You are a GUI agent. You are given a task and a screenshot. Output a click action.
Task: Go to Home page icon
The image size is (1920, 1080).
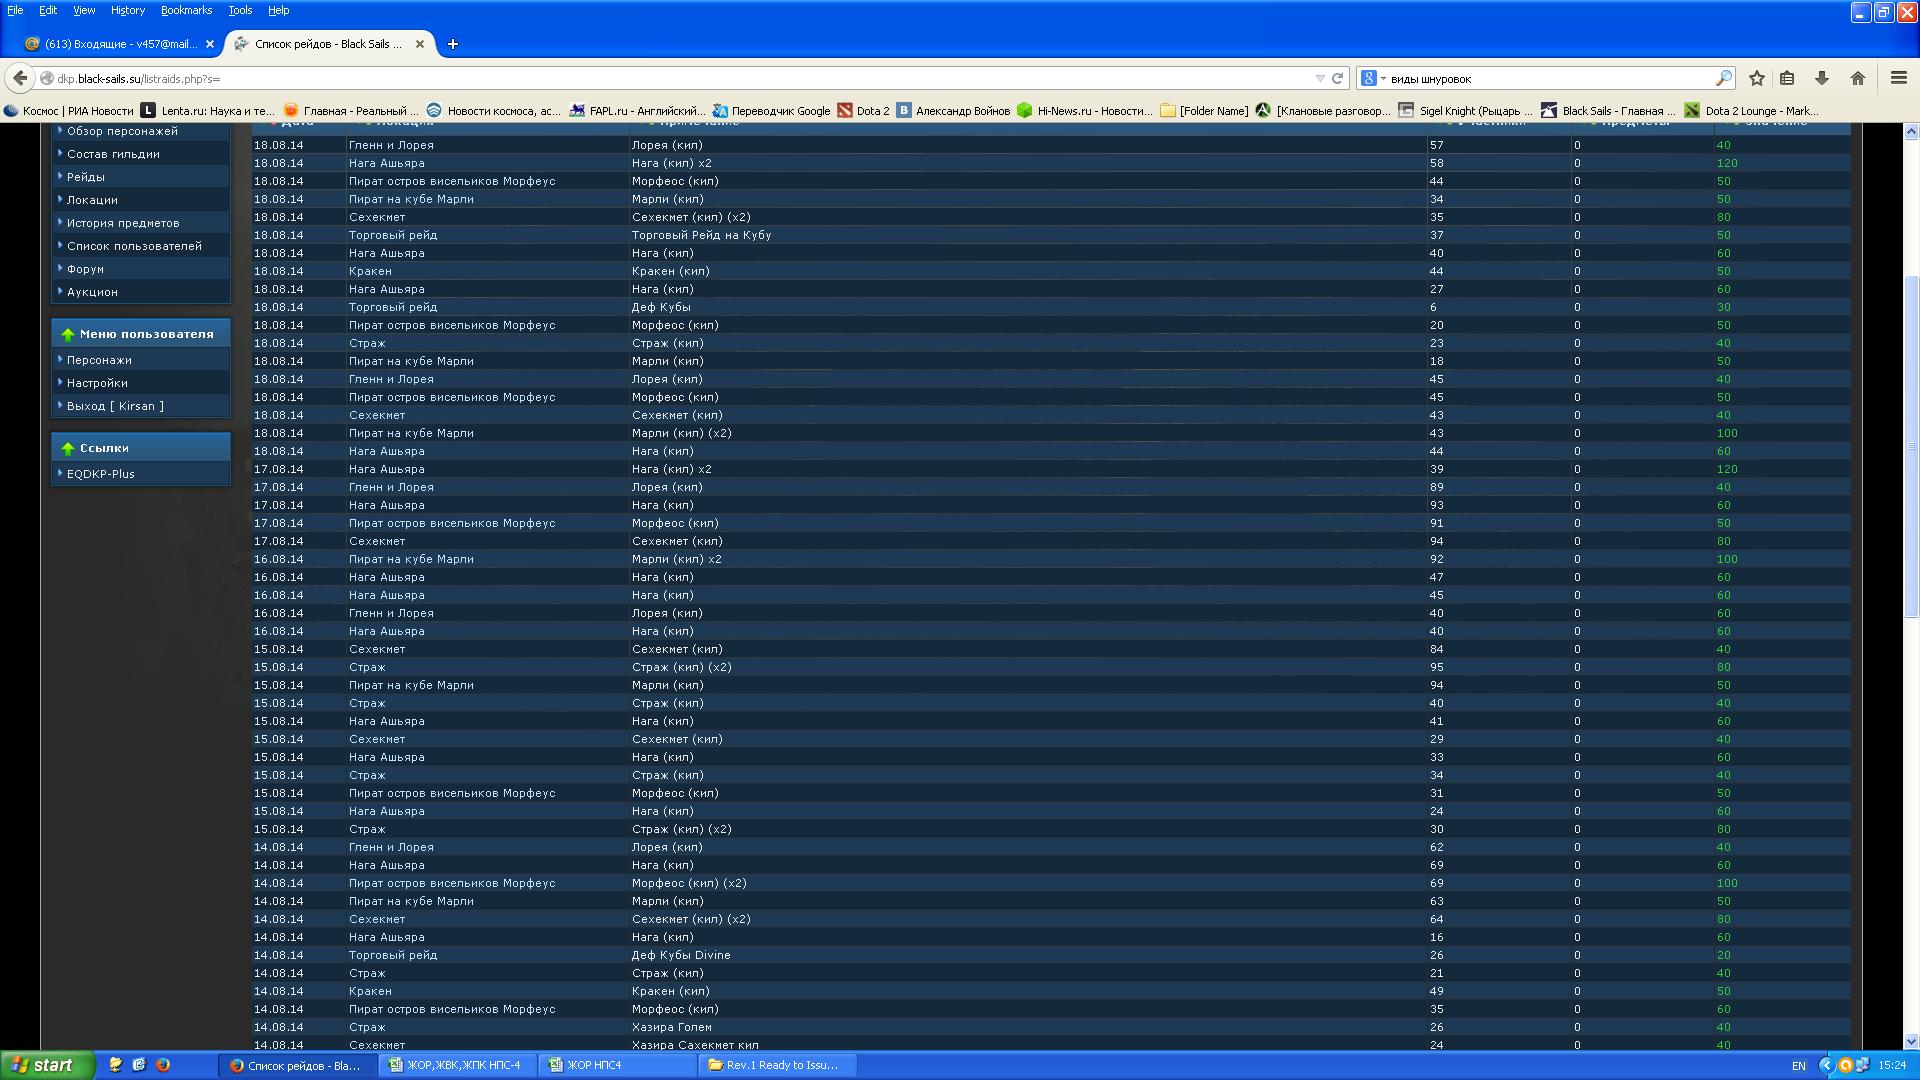coord(1858,78)
